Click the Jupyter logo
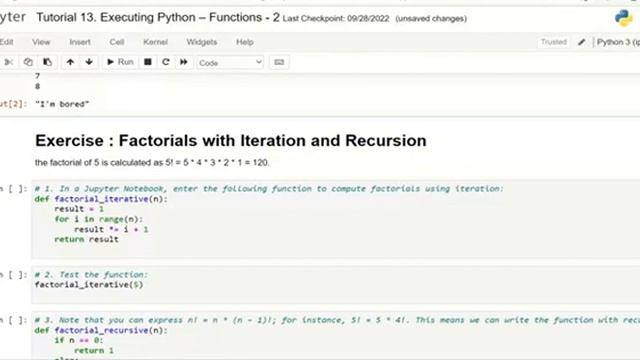Screen dimensions: 640x360 [12, 18]
